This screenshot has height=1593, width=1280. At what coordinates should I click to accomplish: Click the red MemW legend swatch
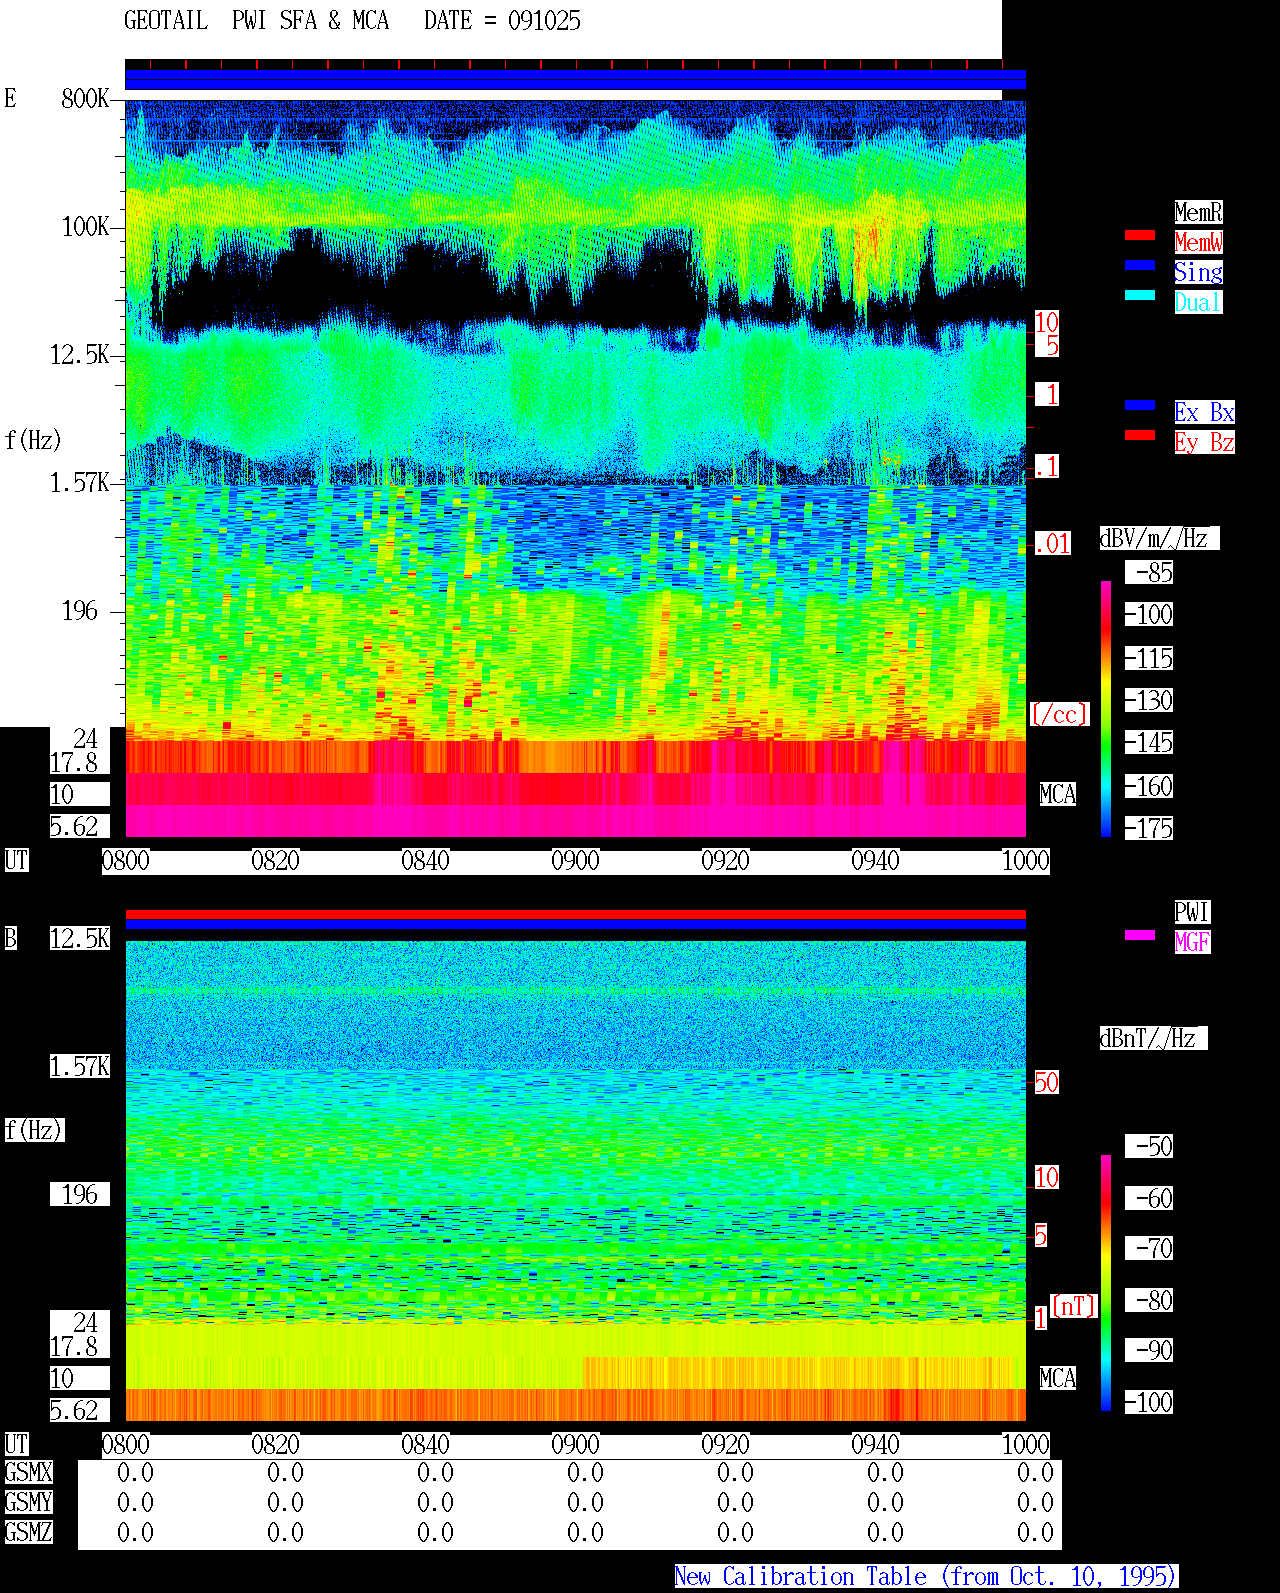click(x=1140, y=235)
